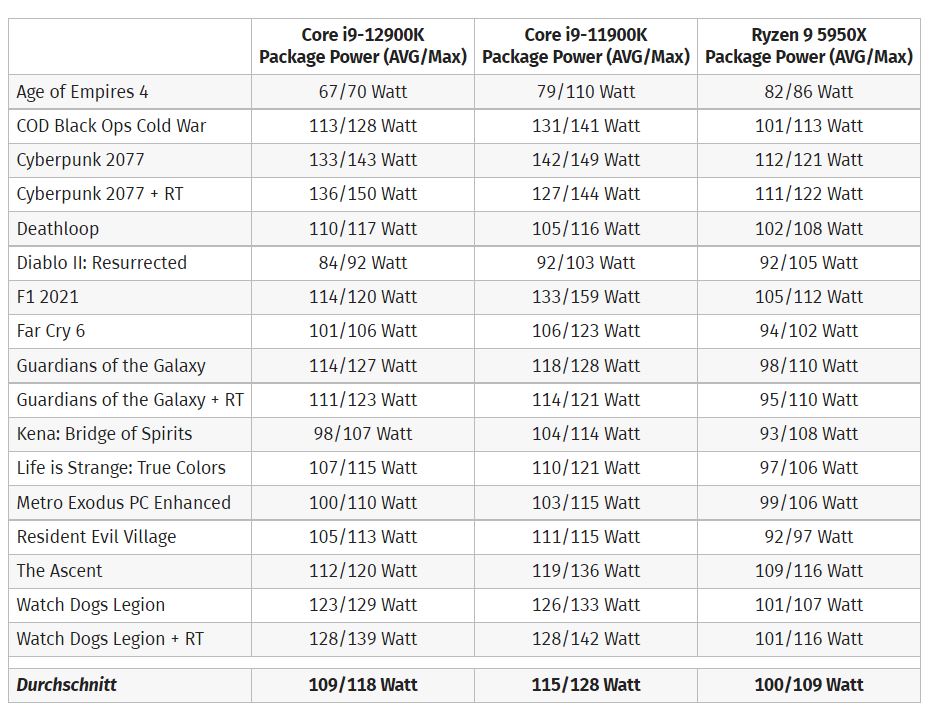Select the 133/143 Watt cell
The height and width of the screenshot is (722, 929).
(x=363, y=160)
